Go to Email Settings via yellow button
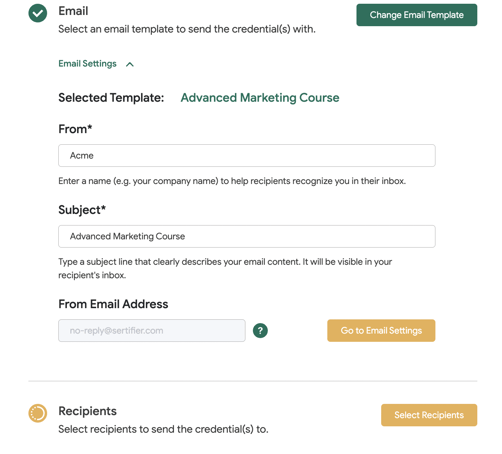The width and height of the screenshot is (502, 454). click(x=381, y=331)
